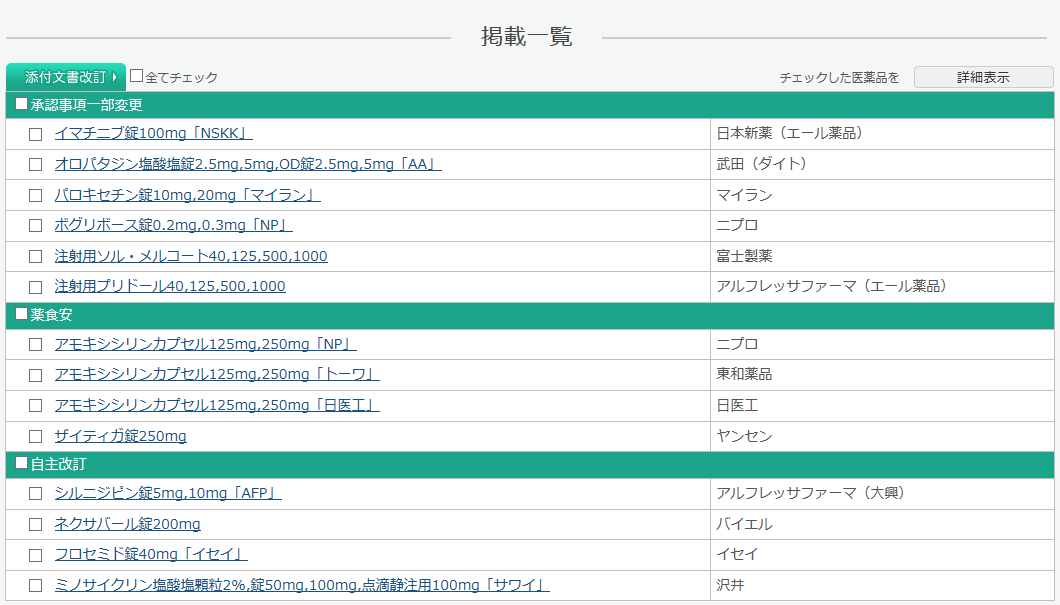Image resolution: width=1060 pixels, height=605 pixels.
Task: Open the 添付文書改訂 tab
Action: [x=66, y=77]
